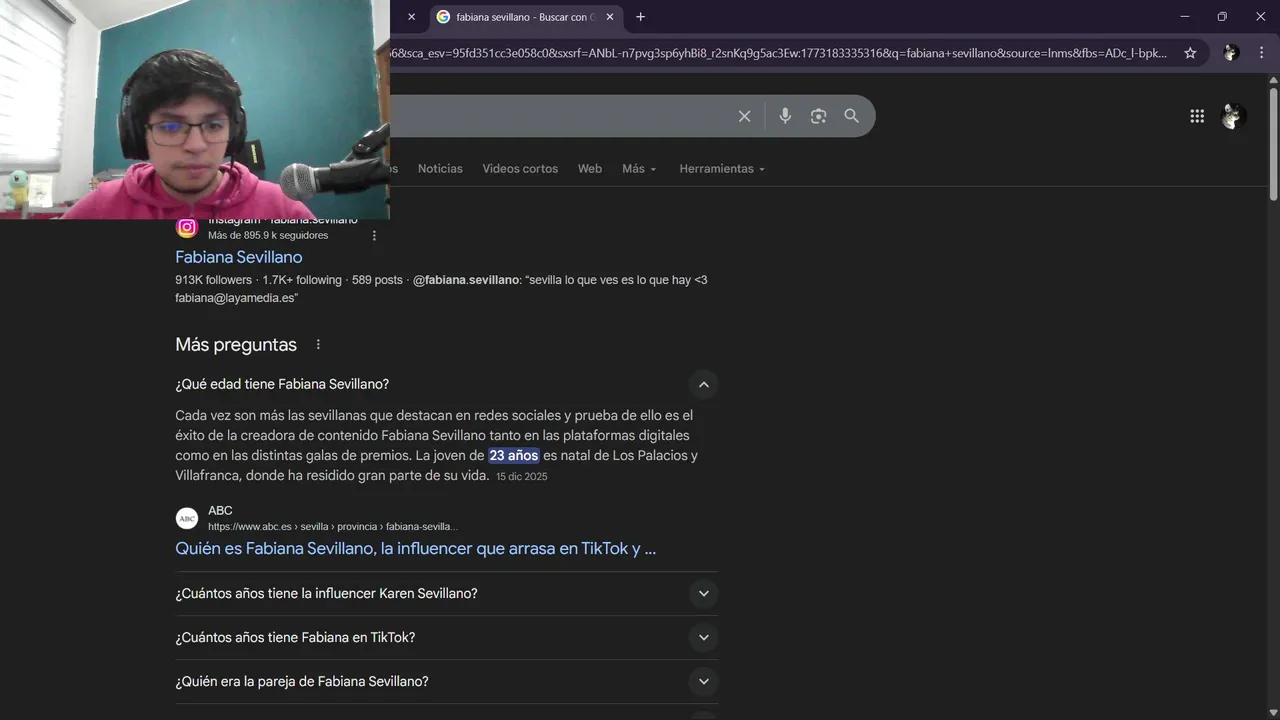The image size is (1280, 720).
Task: Expand ¿Cuántos años tiene la influencer Karen Sevillano?
Action: click(703, 594)
